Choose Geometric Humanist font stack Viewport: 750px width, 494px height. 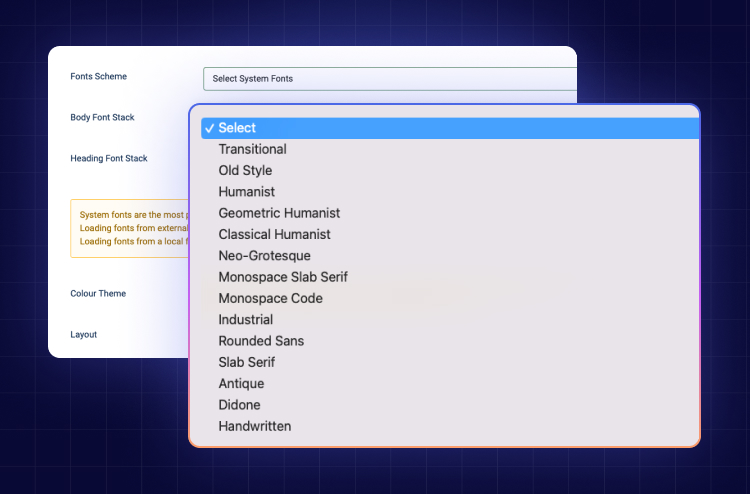point(450,213)
